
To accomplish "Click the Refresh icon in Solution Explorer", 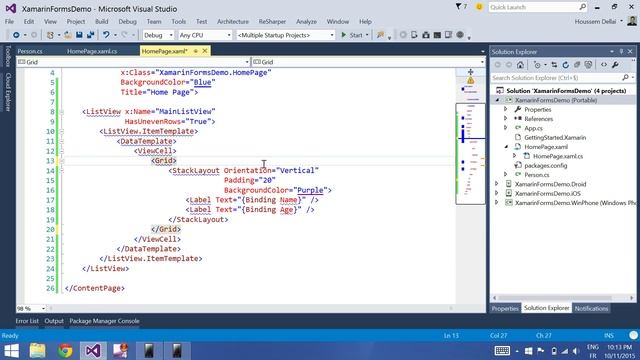I will coord(565,64).
